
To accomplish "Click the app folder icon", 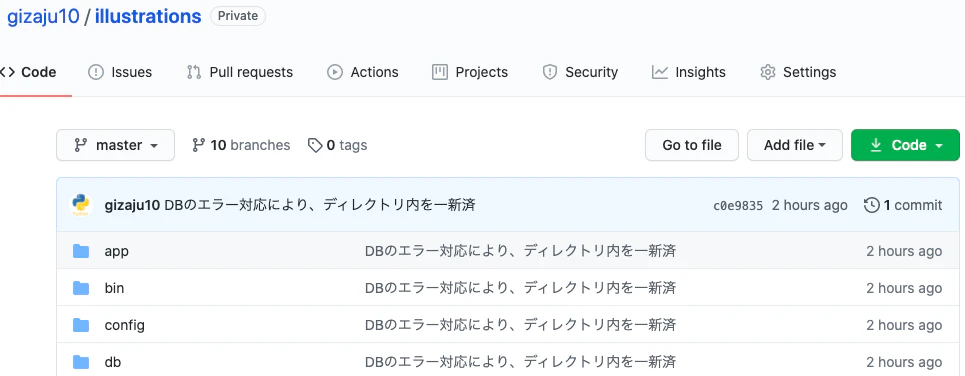I will point(81,251).
